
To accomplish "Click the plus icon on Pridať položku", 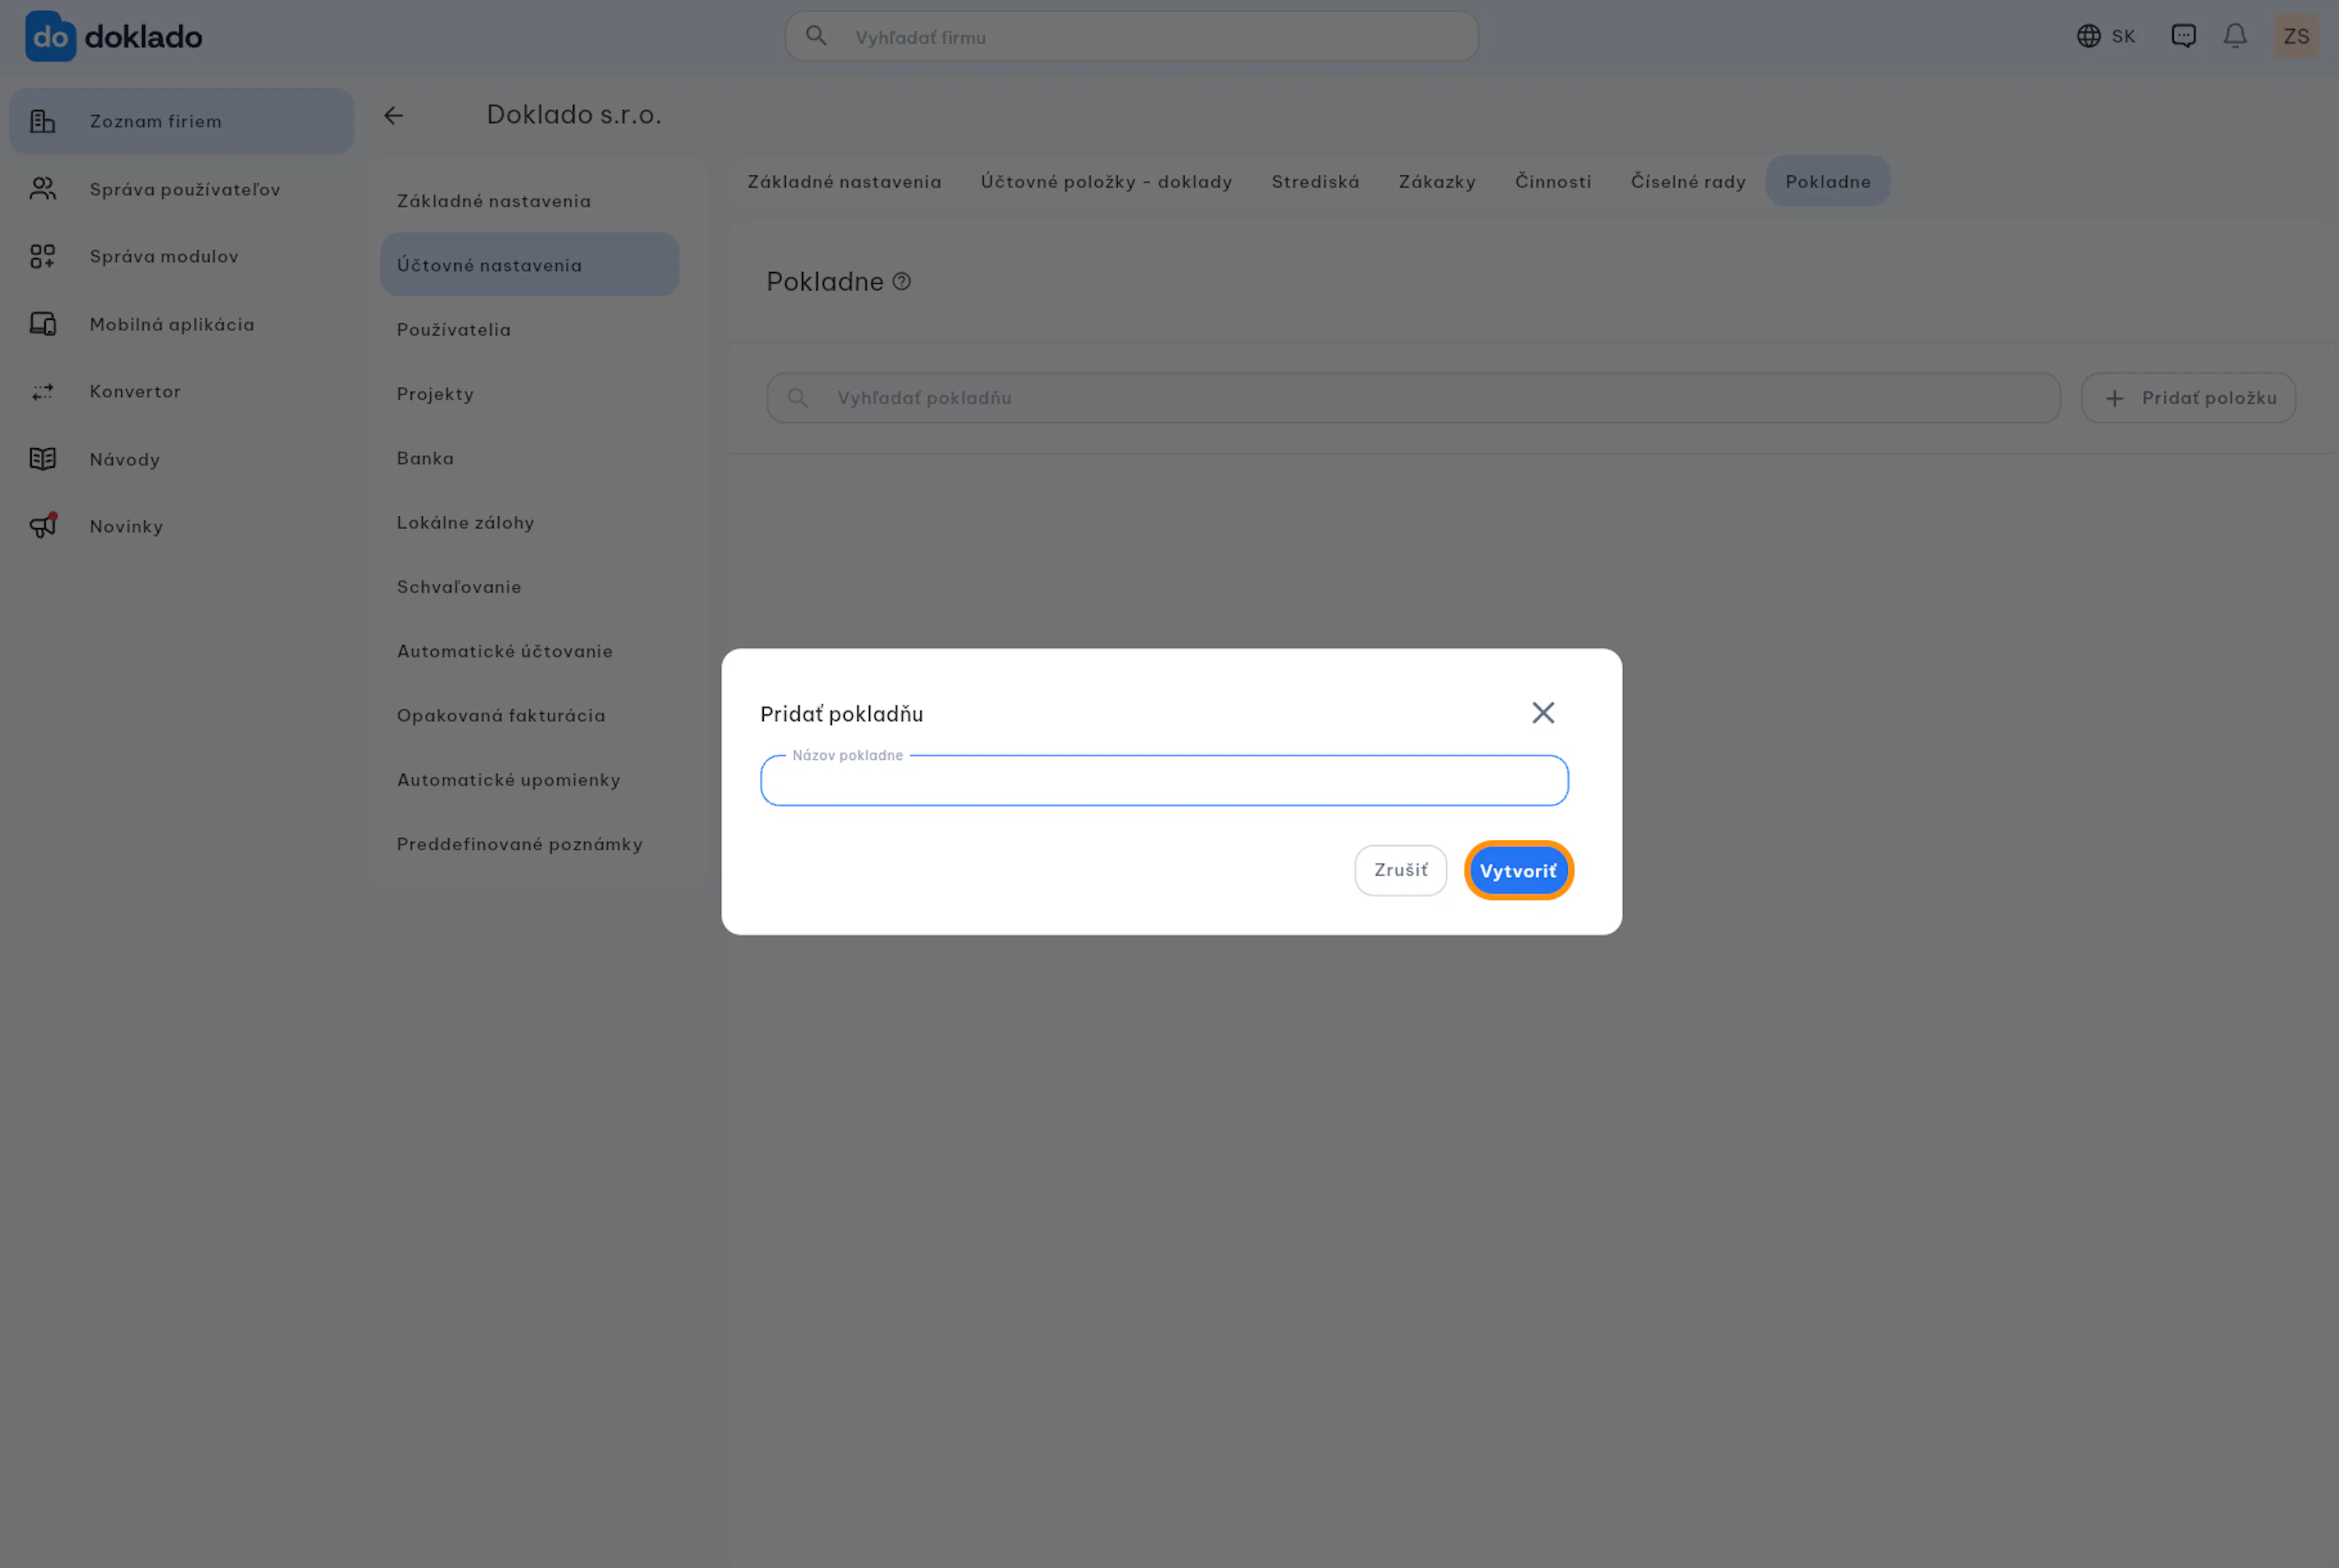I will 2114,398.
